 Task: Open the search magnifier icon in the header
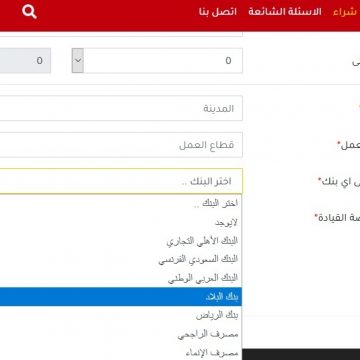(29, 12)
